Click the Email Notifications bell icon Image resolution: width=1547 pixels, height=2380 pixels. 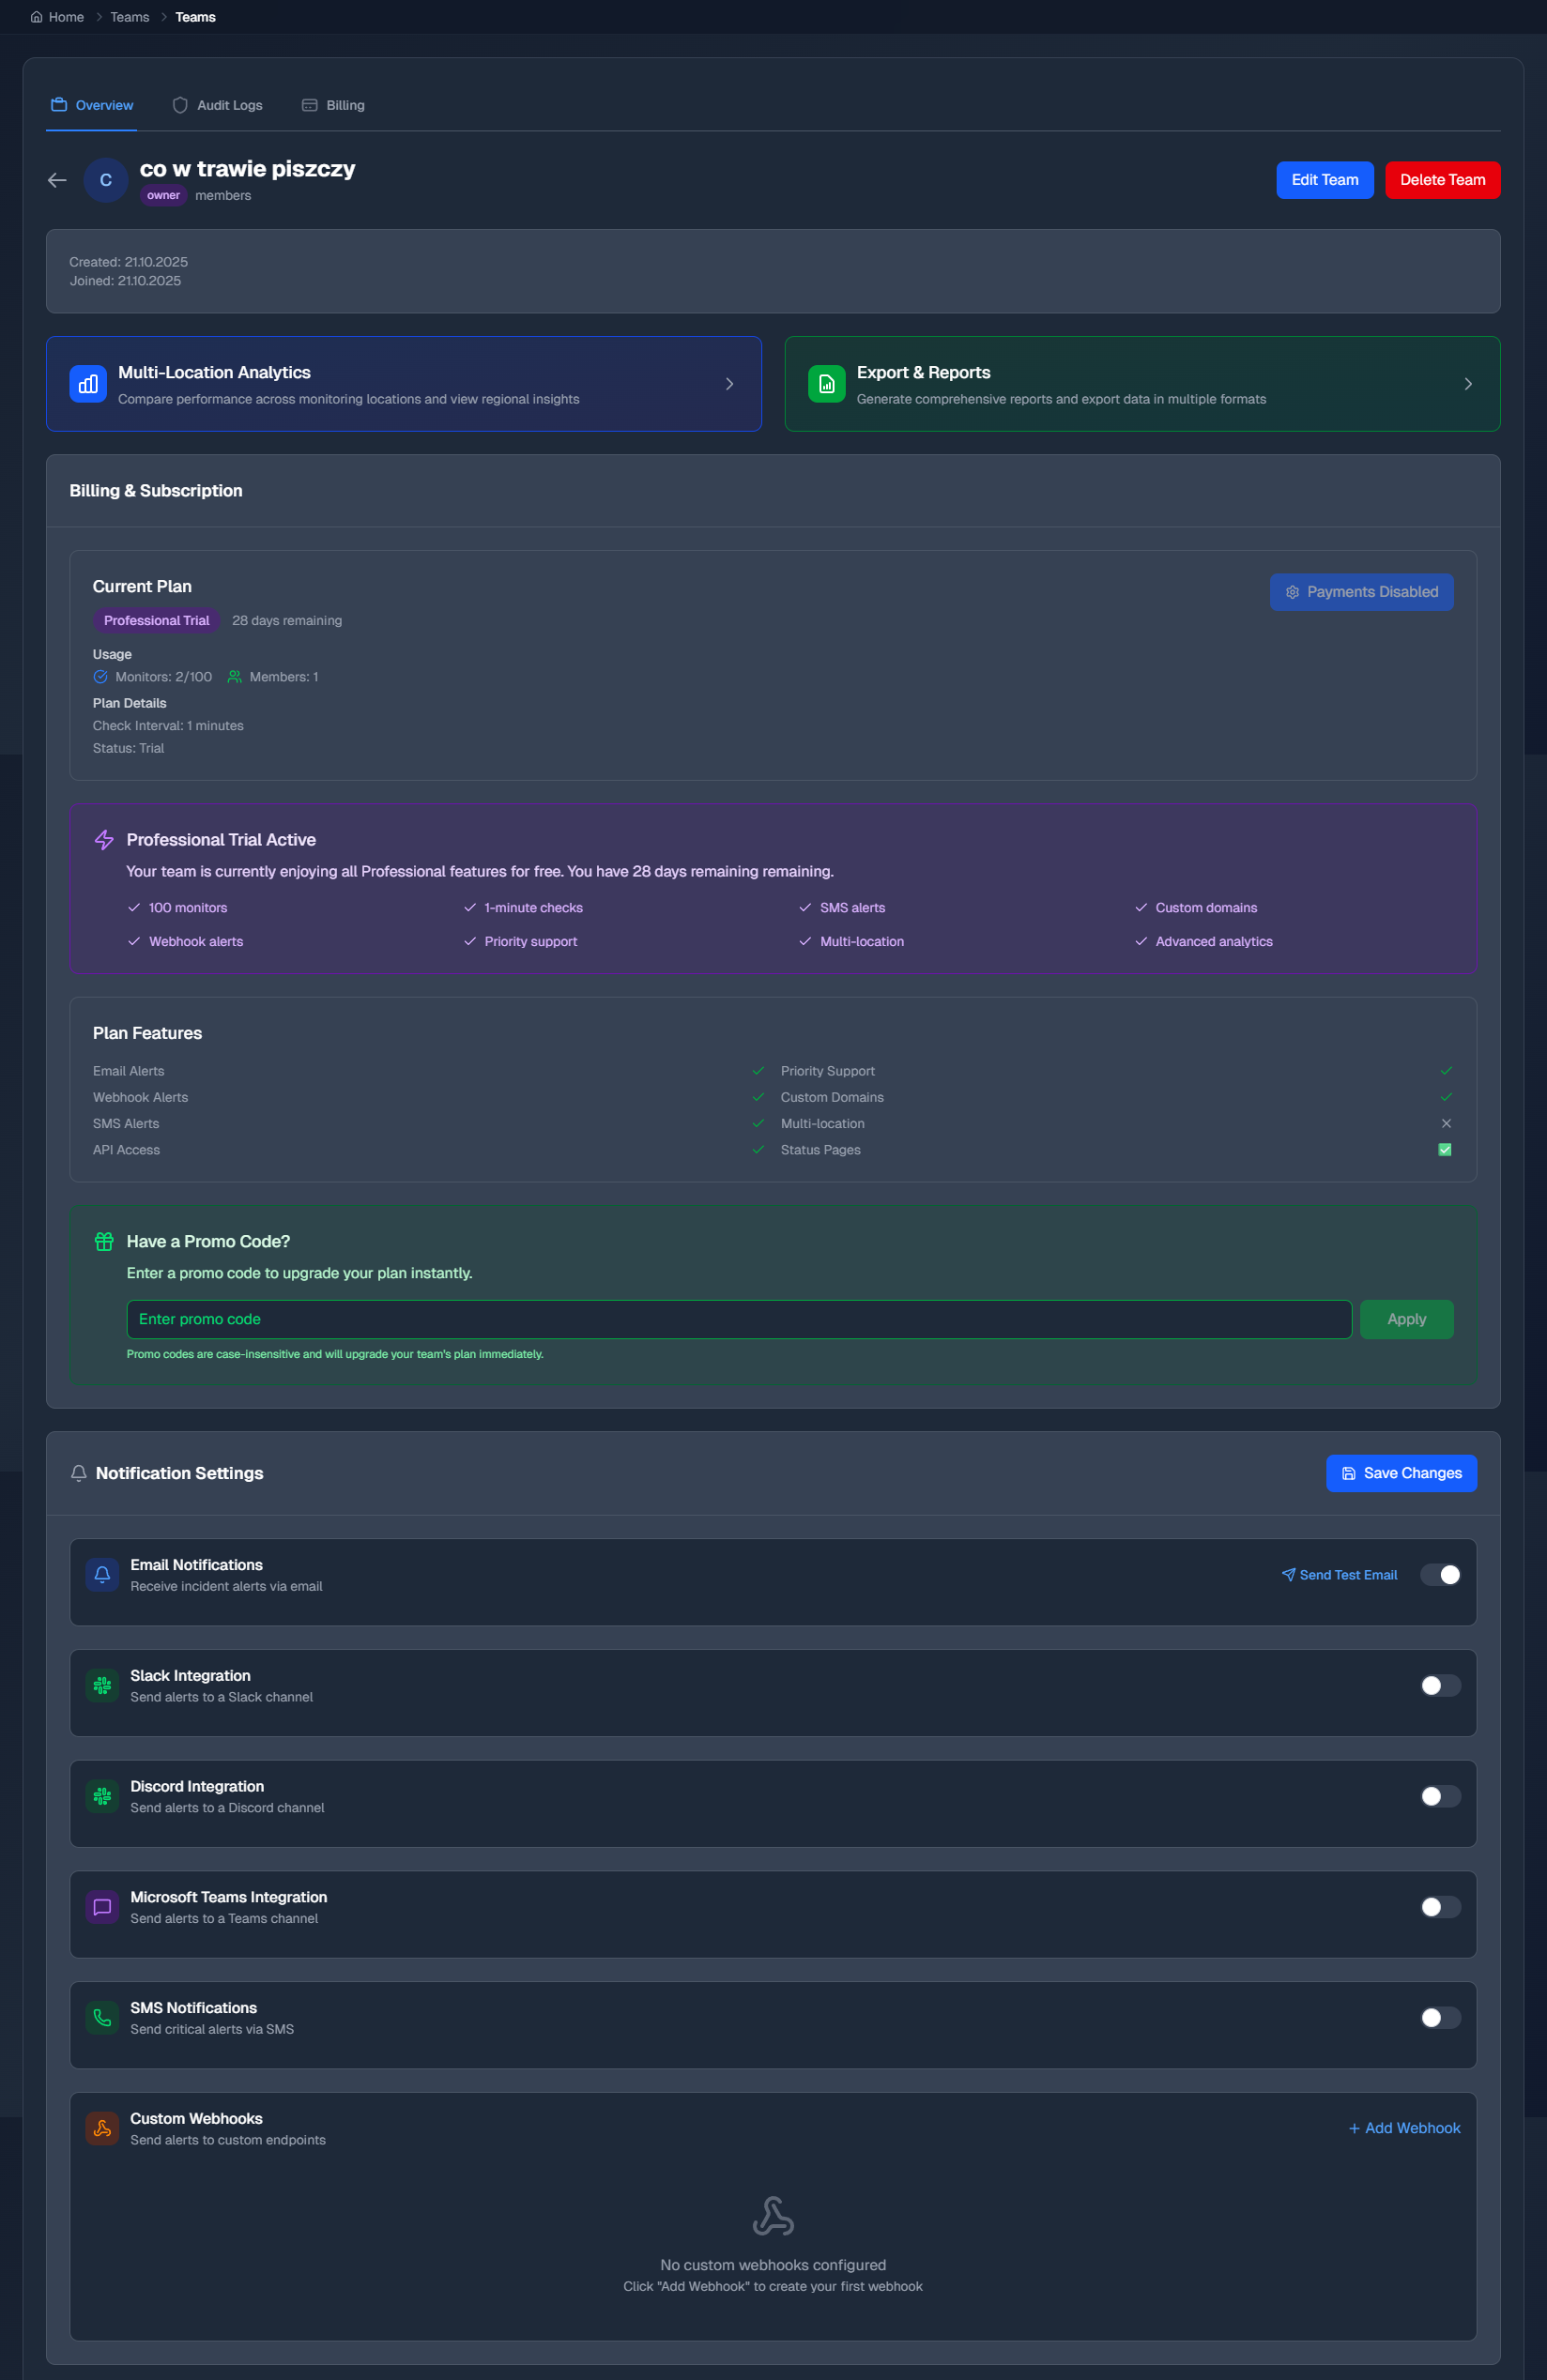click(x=102, y=1575)
